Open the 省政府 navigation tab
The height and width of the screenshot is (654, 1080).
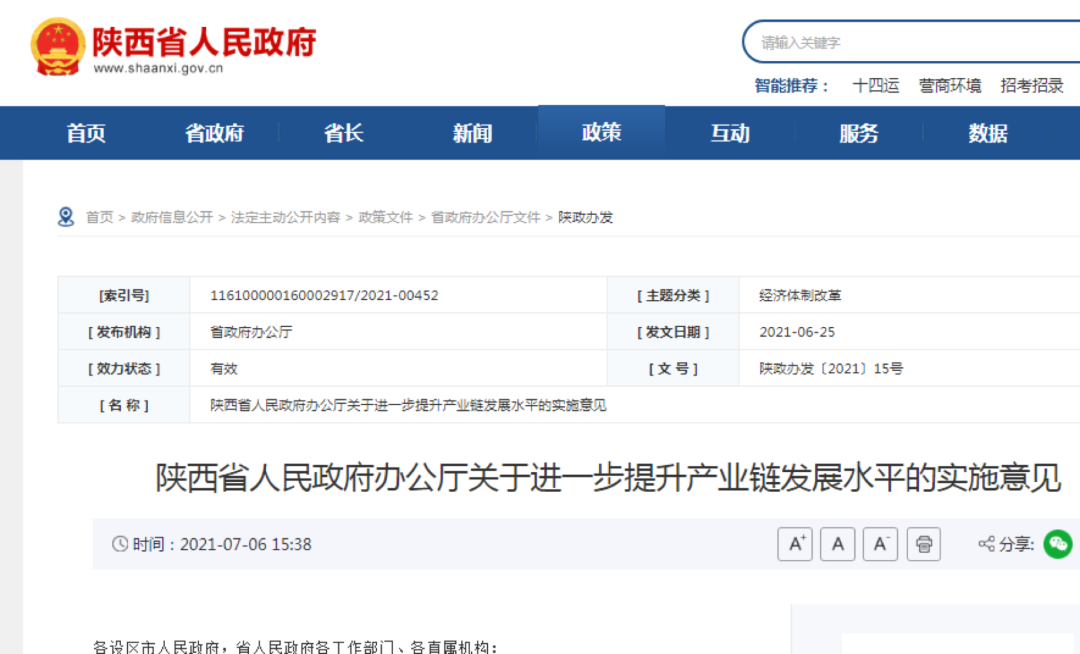pos(214,133)
